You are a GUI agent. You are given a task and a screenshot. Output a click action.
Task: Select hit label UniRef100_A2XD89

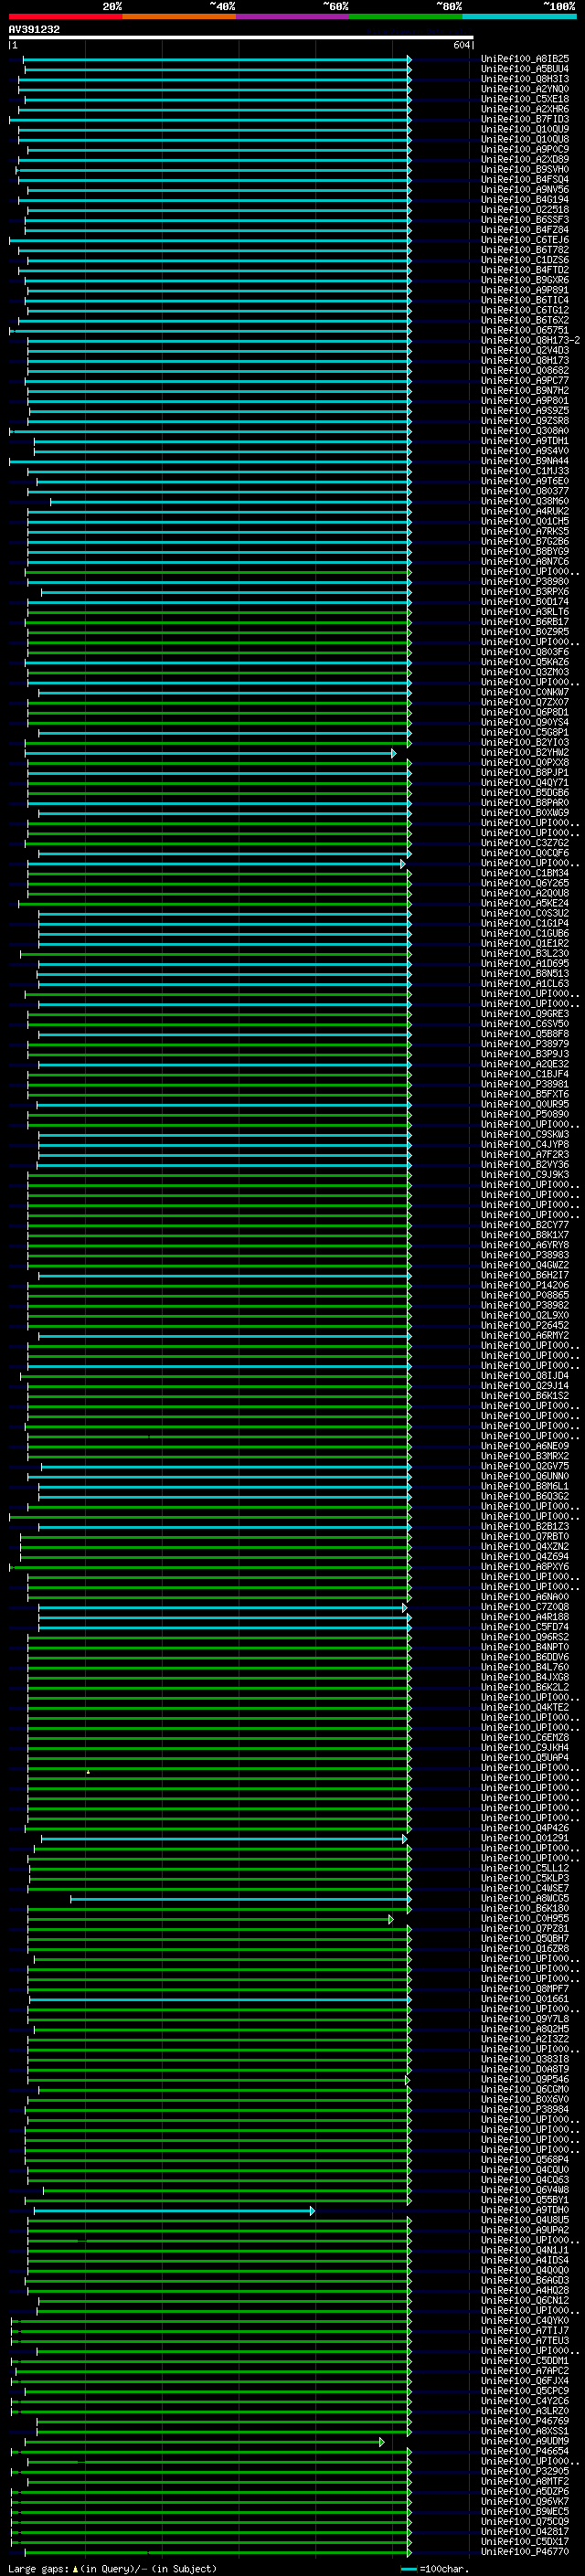[525, 159]
